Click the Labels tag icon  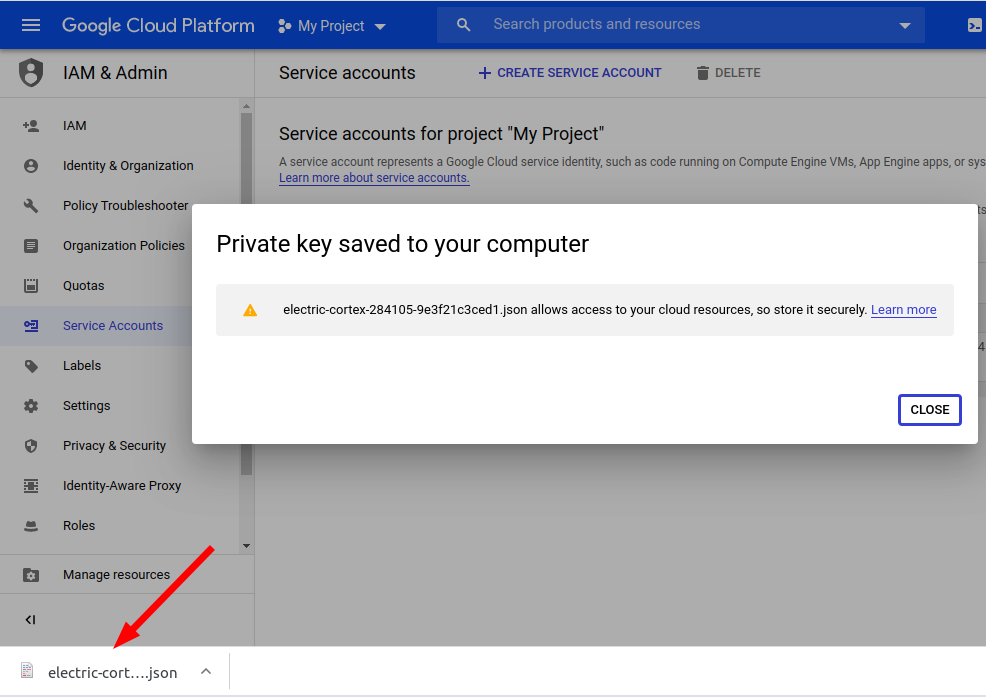tap(31, 366)
